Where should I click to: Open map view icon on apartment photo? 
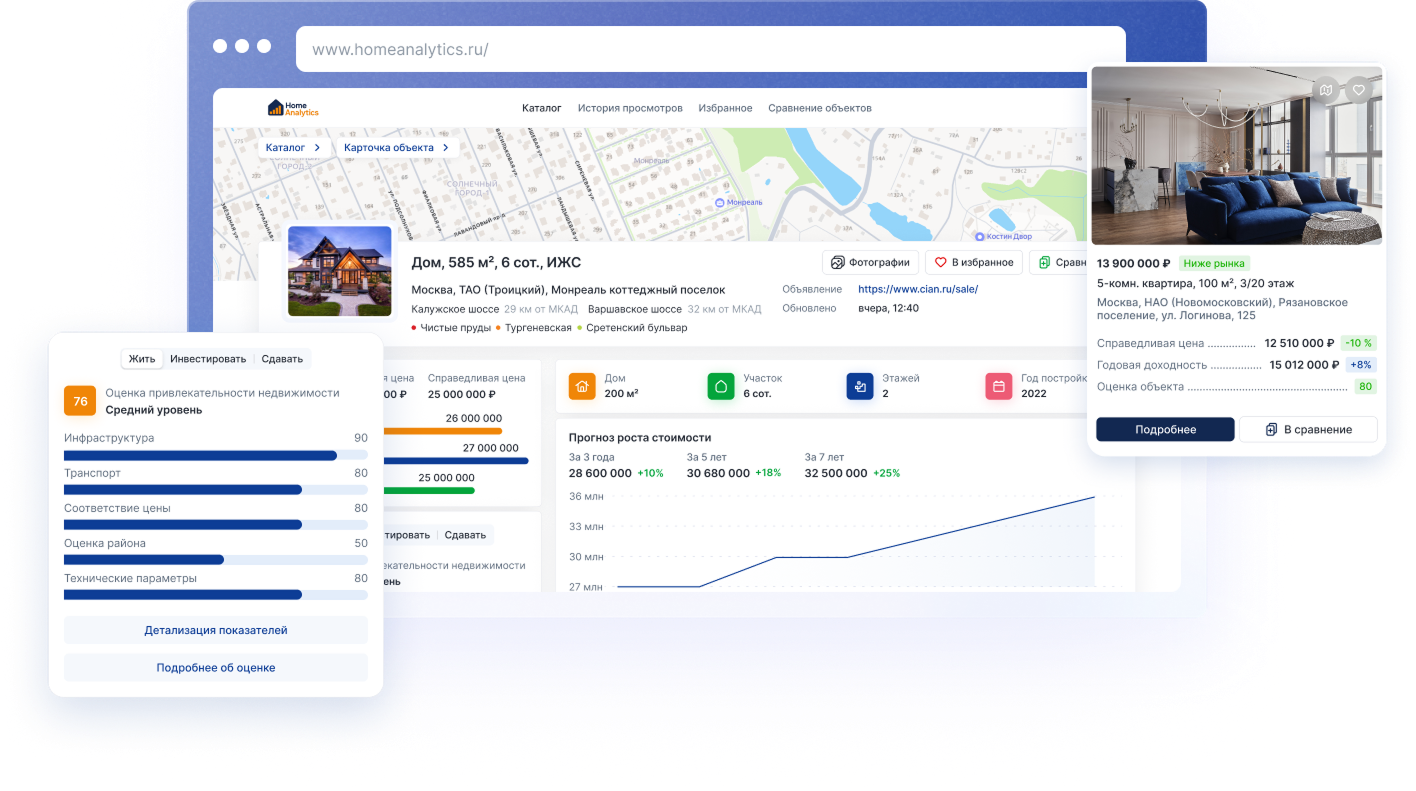[1326, 90]
